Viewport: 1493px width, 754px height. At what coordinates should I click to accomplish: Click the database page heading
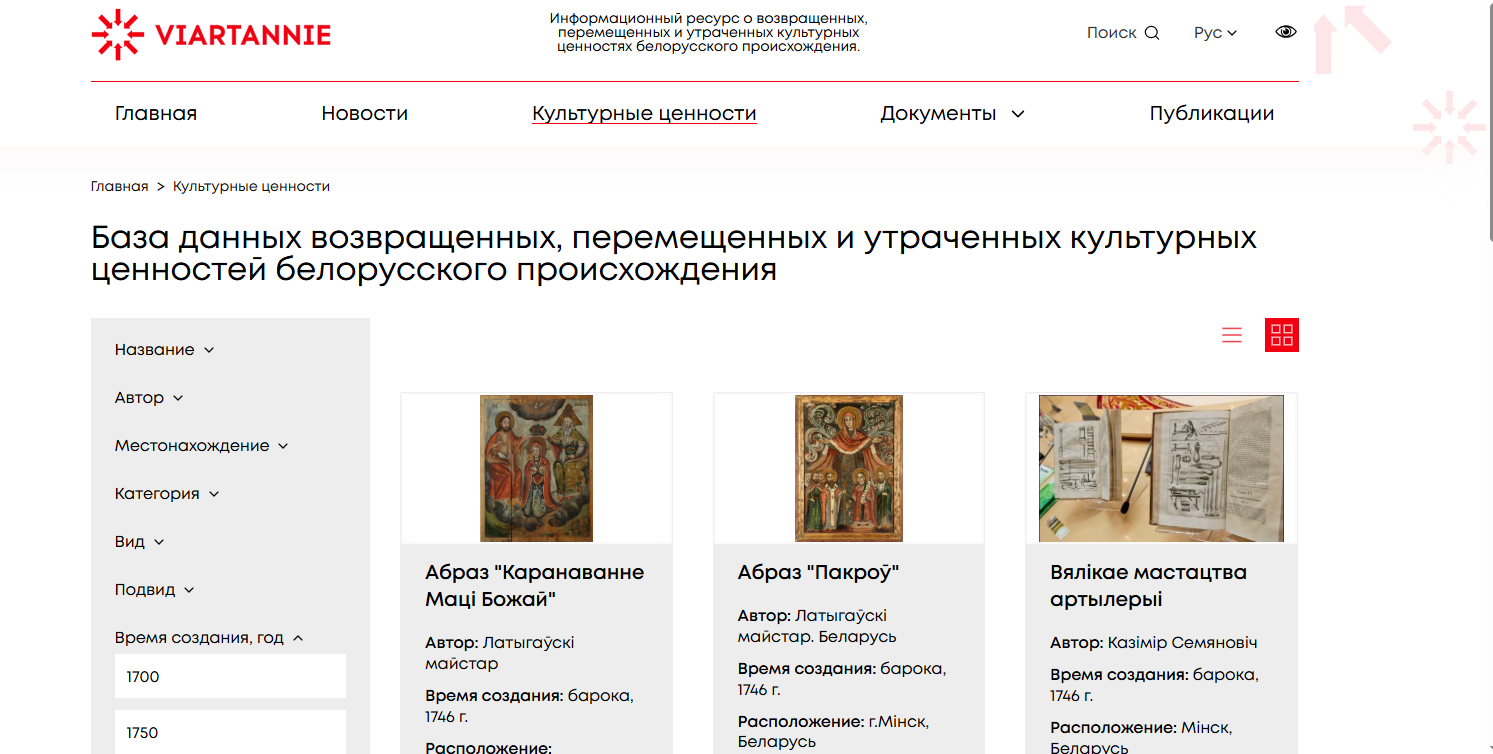point(674,253)
